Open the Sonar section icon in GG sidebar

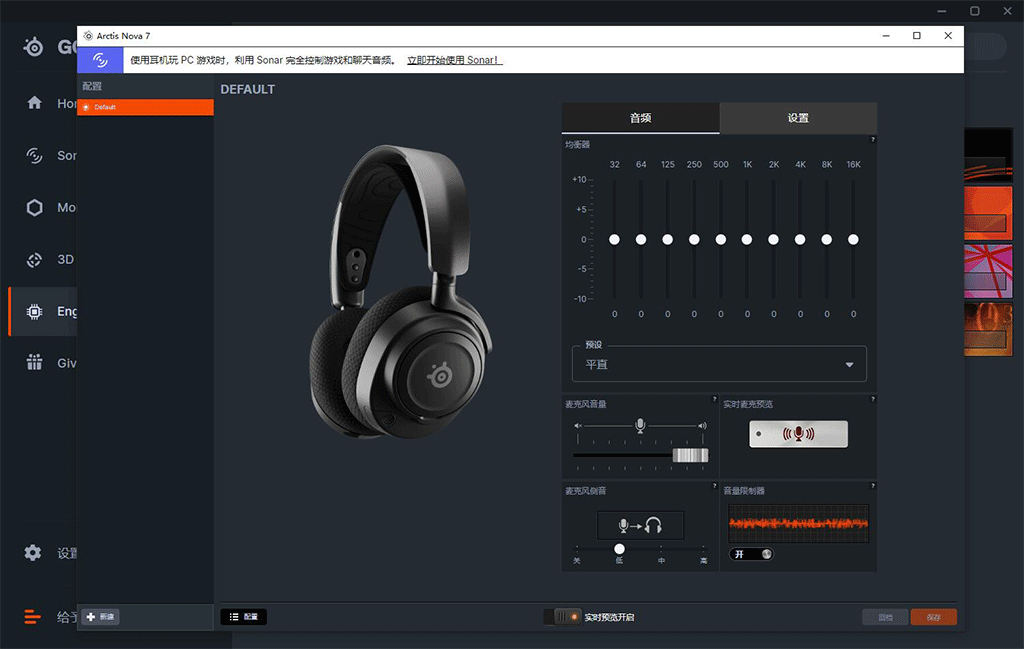(34, 155)
